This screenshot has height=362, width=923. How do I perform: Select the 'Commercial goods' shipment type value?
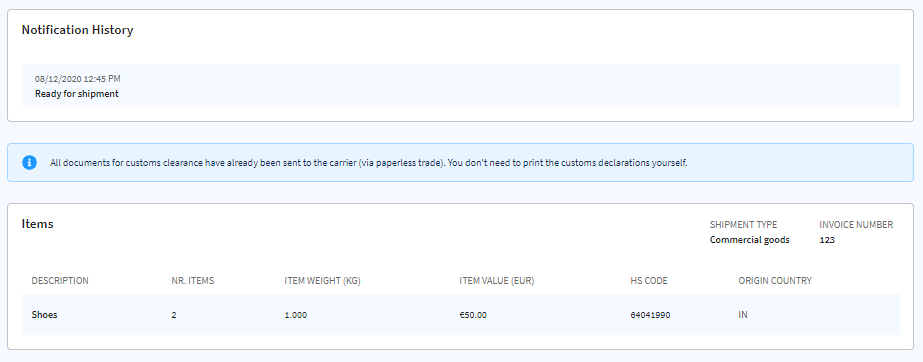(x=750, y=240)
